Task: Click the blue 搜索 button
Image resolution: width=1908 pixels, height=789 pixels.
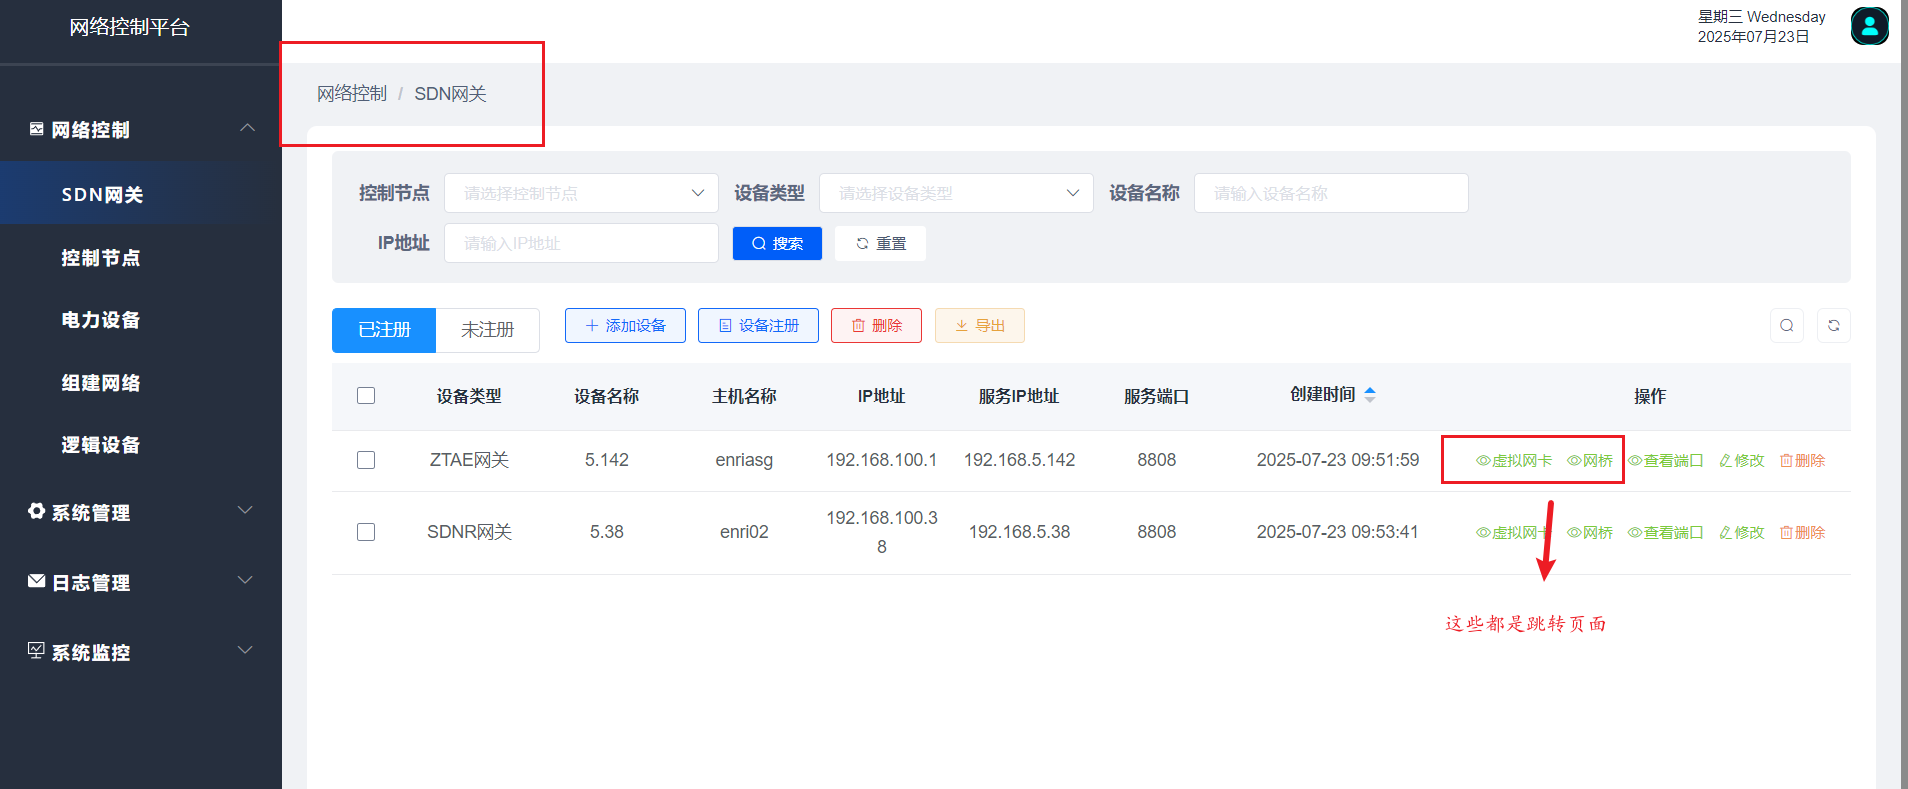Action: (x=777, y=243)
